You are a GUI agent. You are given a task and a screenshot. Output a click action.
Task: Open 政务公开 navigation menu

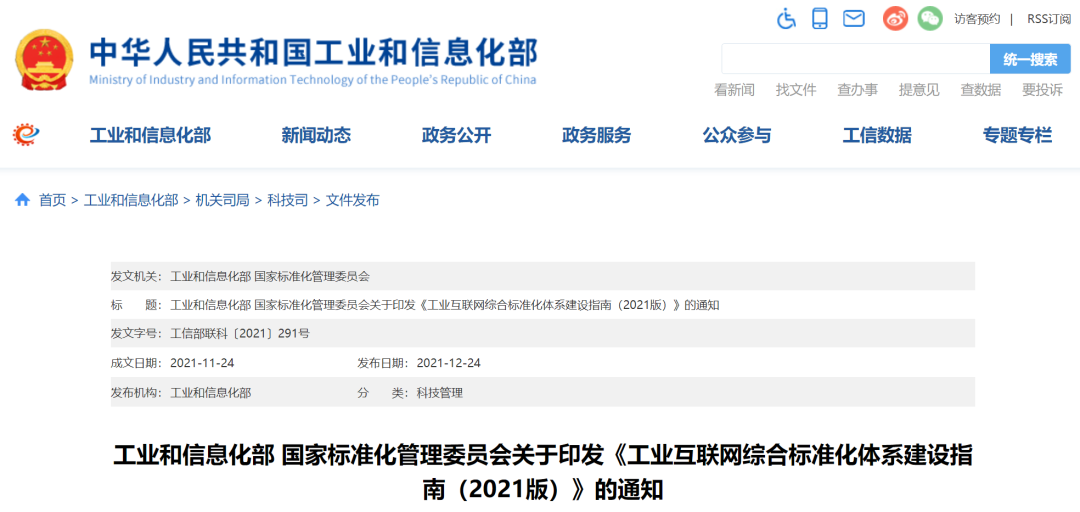(x=456, y=135)
